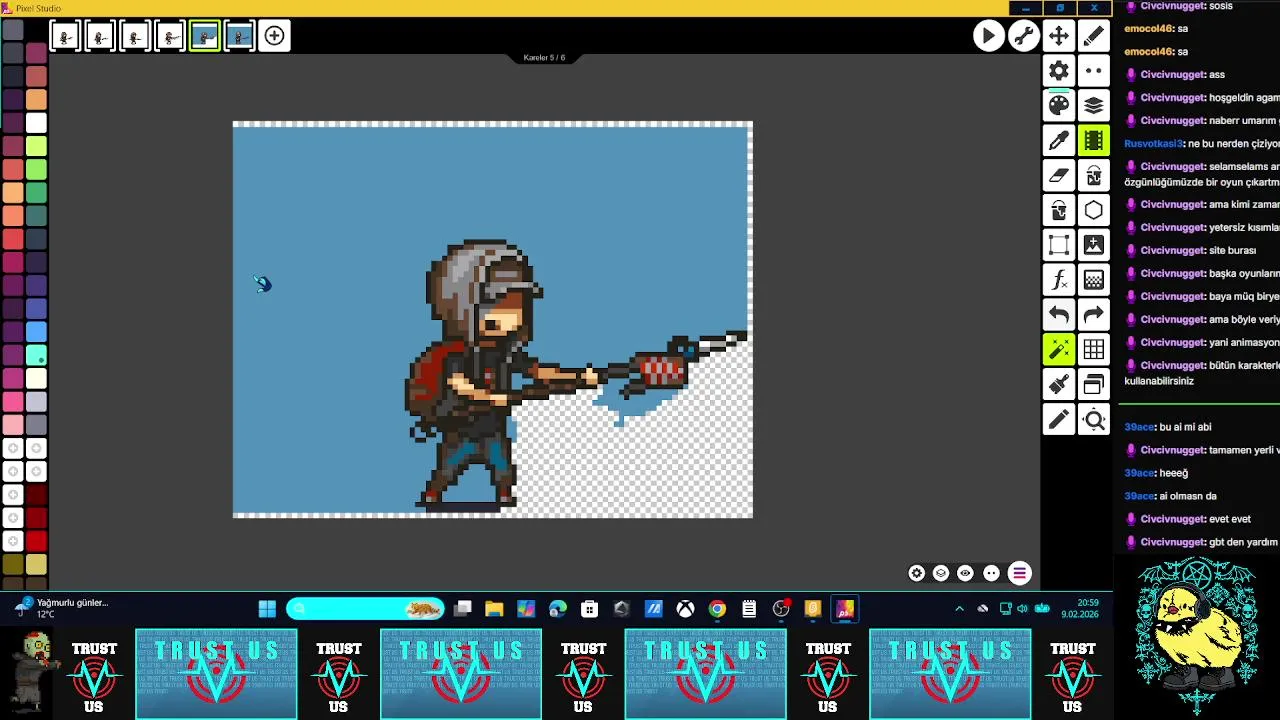Toggle the grid icon
The image size is (1280, 720).
pyautogui.click(x=1094, y=349)
